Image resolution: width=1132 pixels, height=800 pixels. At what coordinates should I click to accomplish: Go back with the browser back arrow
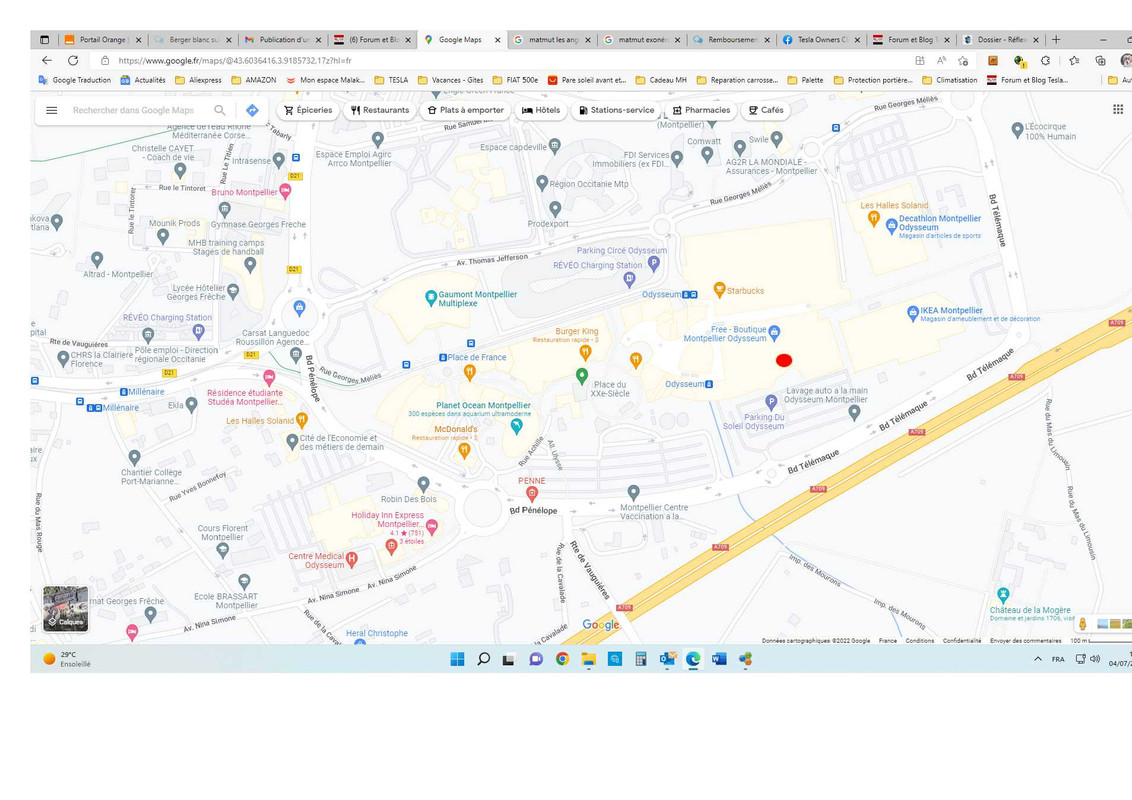(47, 61)
